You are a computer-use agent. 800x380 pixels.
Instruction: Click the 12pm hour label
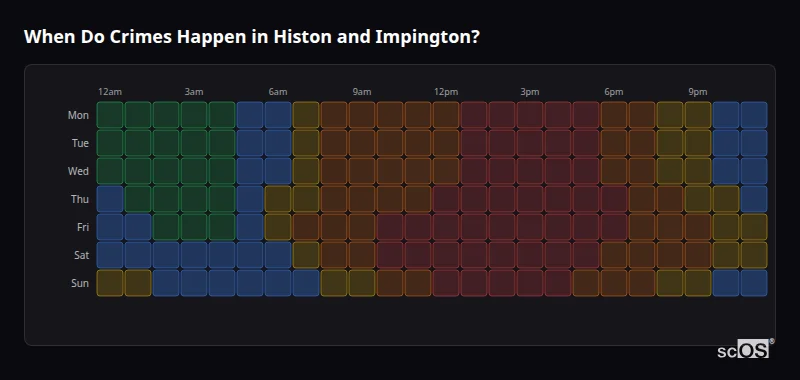click(446, 92)
